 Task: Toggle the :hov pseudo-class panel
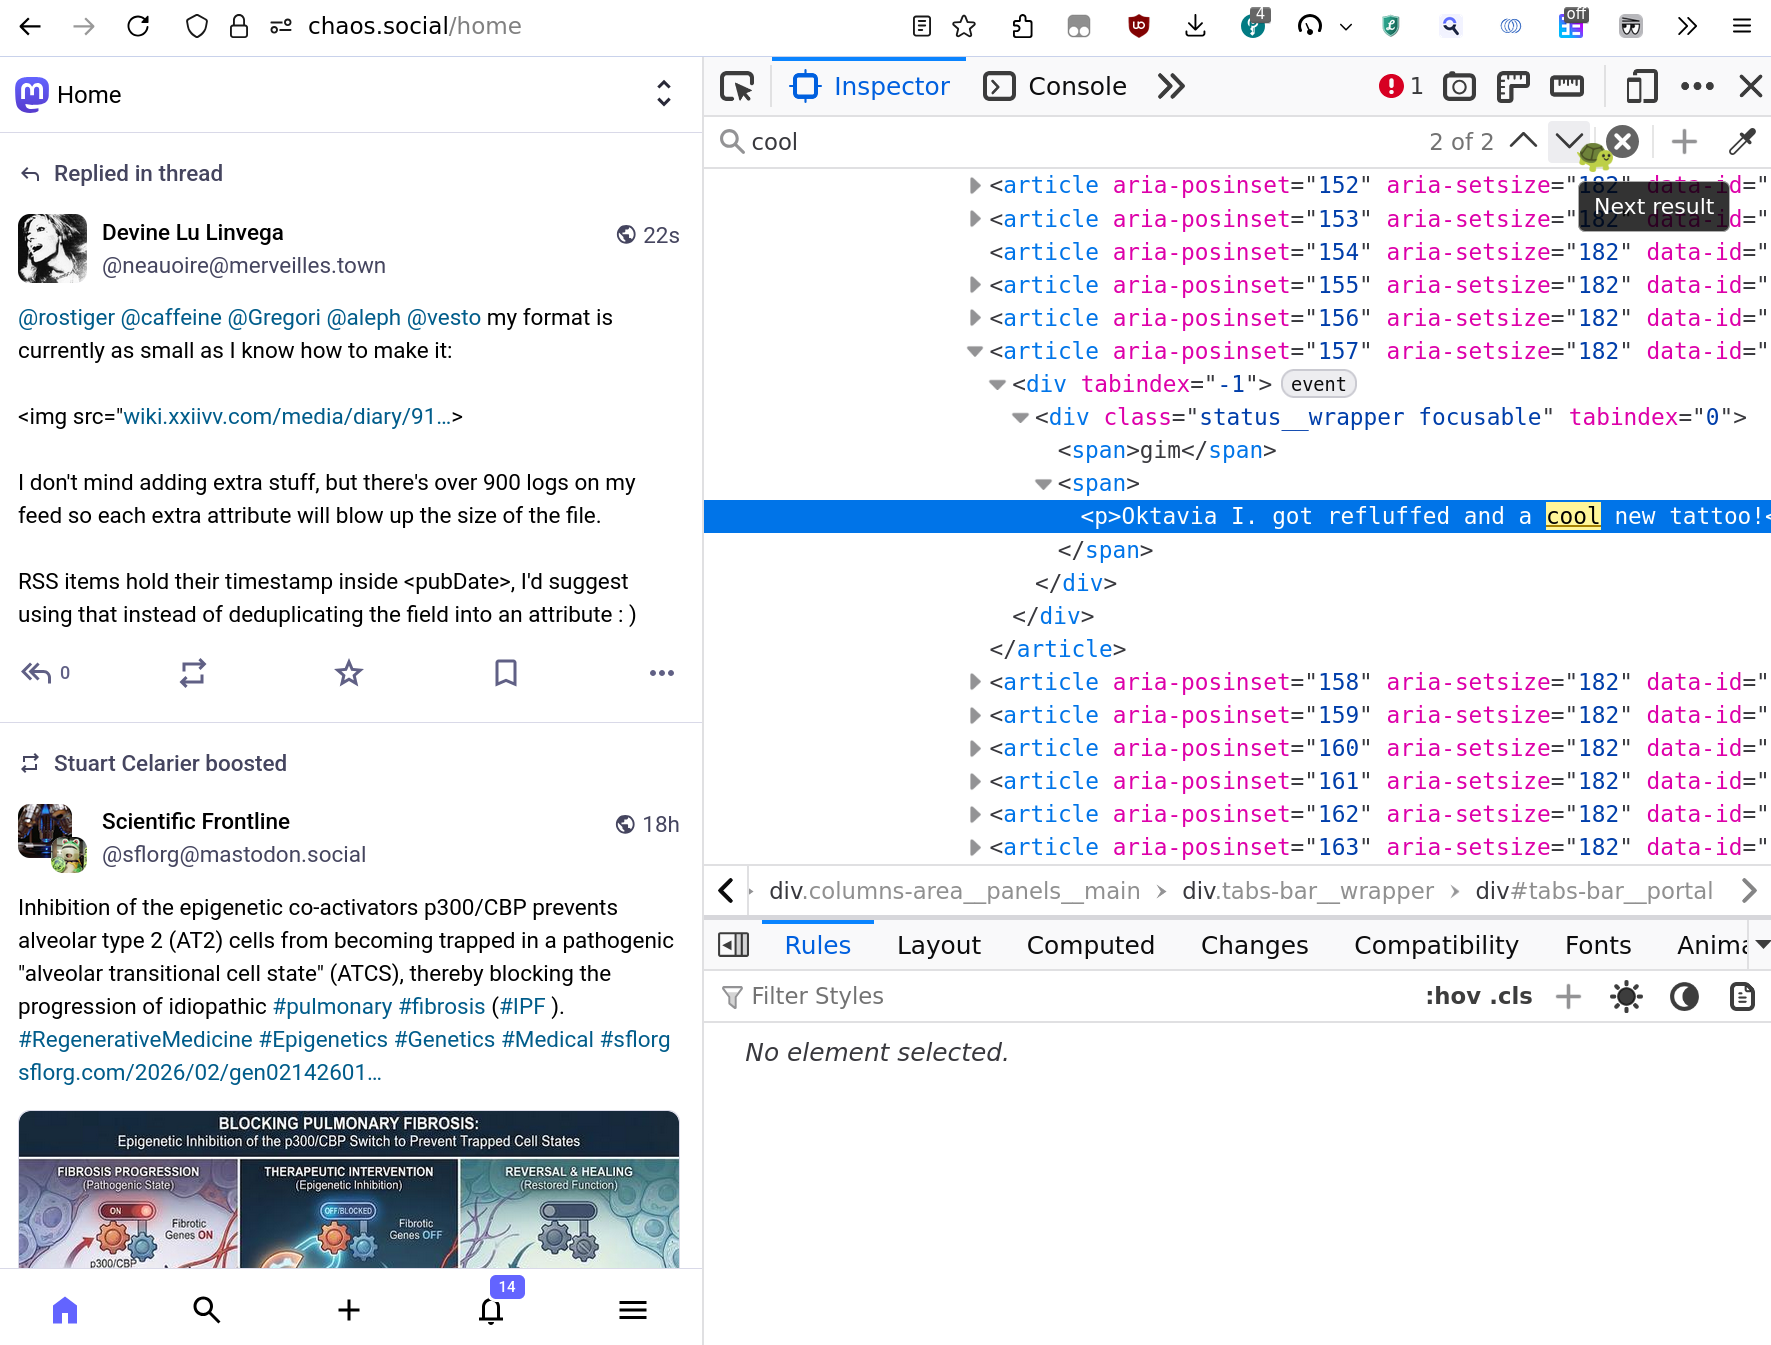[1452, 996]
